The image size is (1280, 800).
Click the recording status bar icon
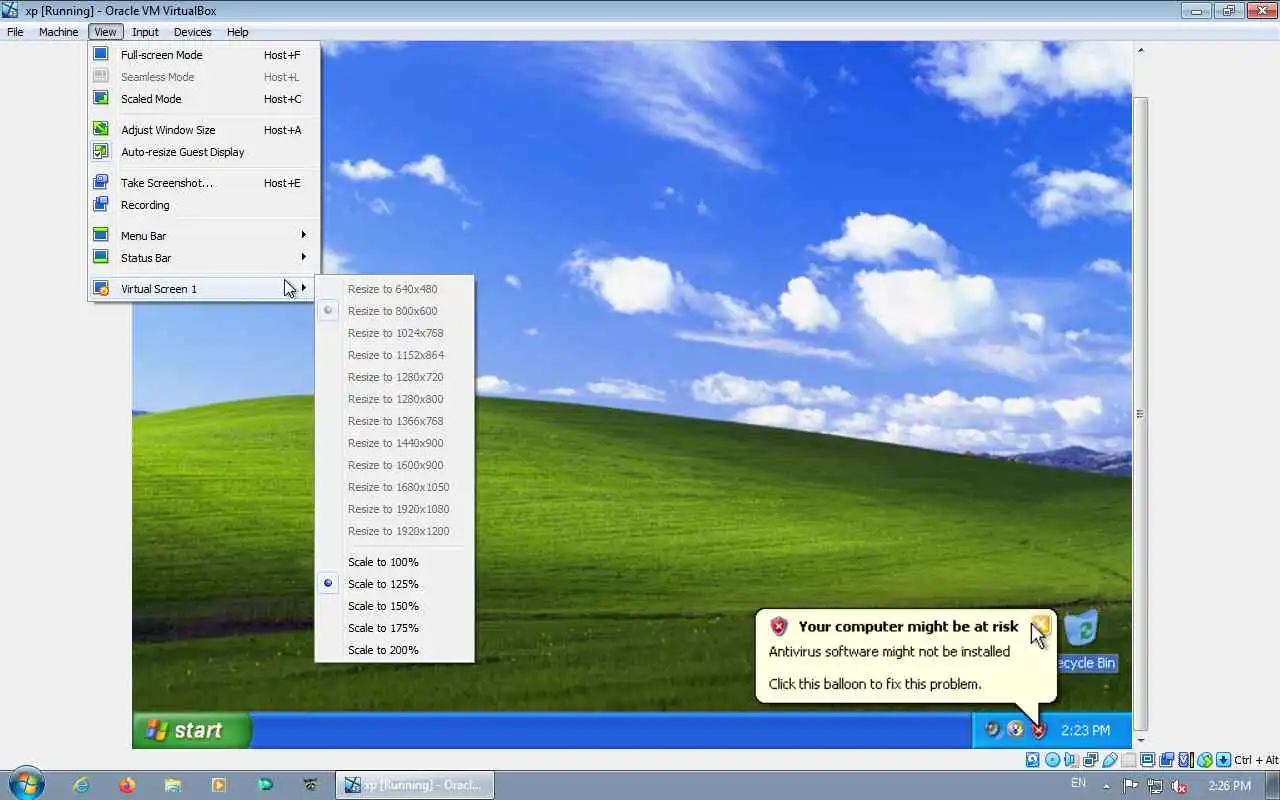pyautogui.click(x=1166, y=760)
